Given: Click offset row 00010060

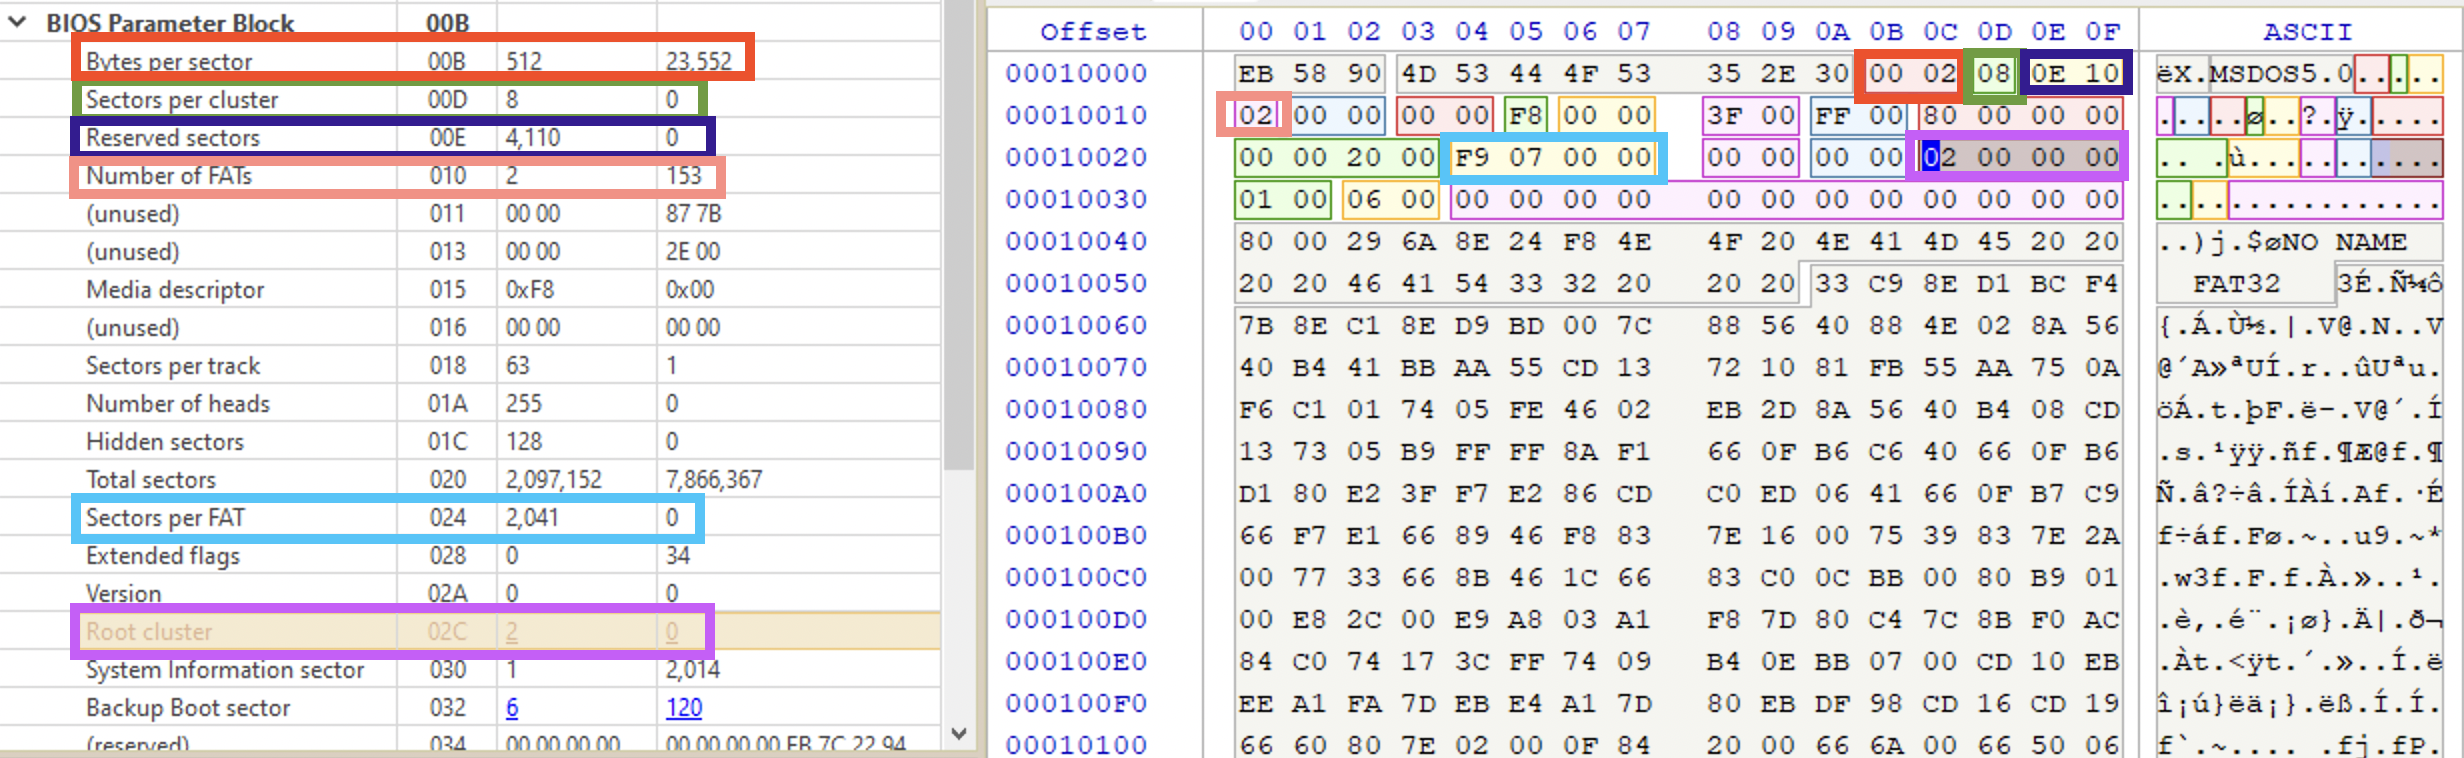Looking at the screenshot, I should click(1076, 325).
